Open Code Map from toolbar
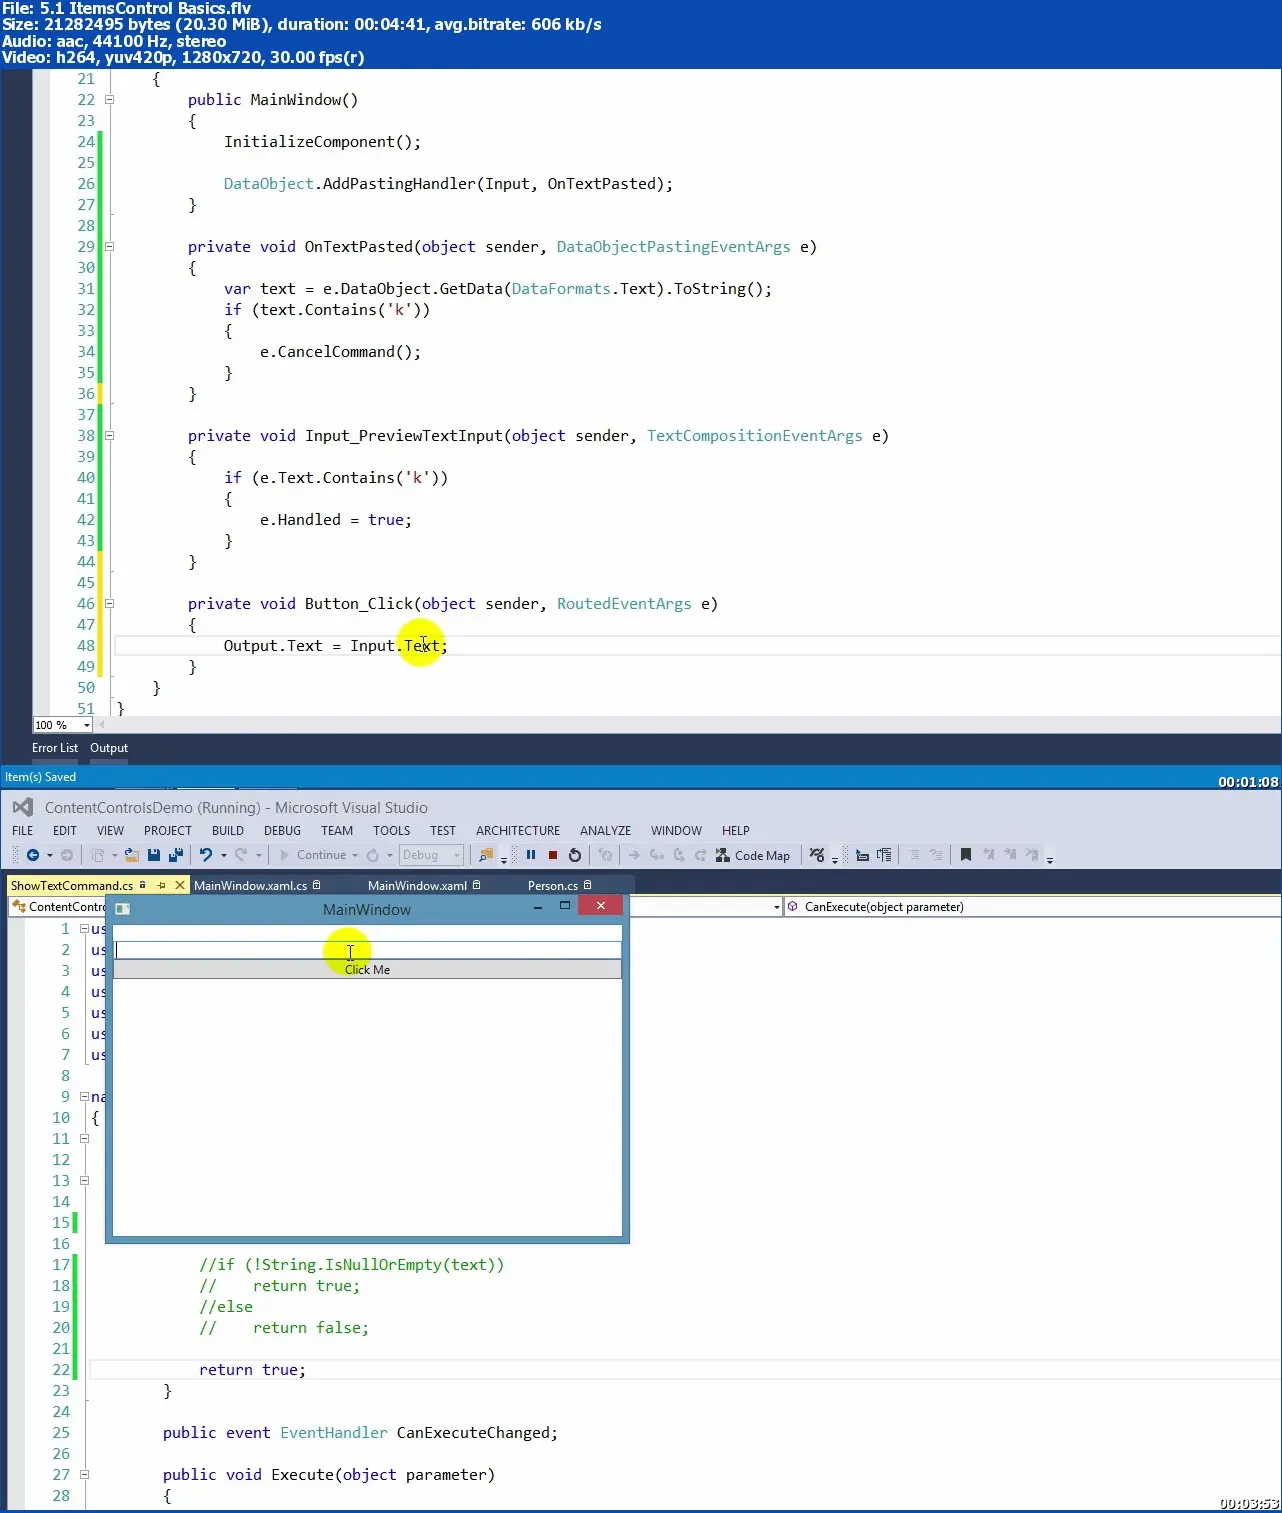 click(753, 855)
